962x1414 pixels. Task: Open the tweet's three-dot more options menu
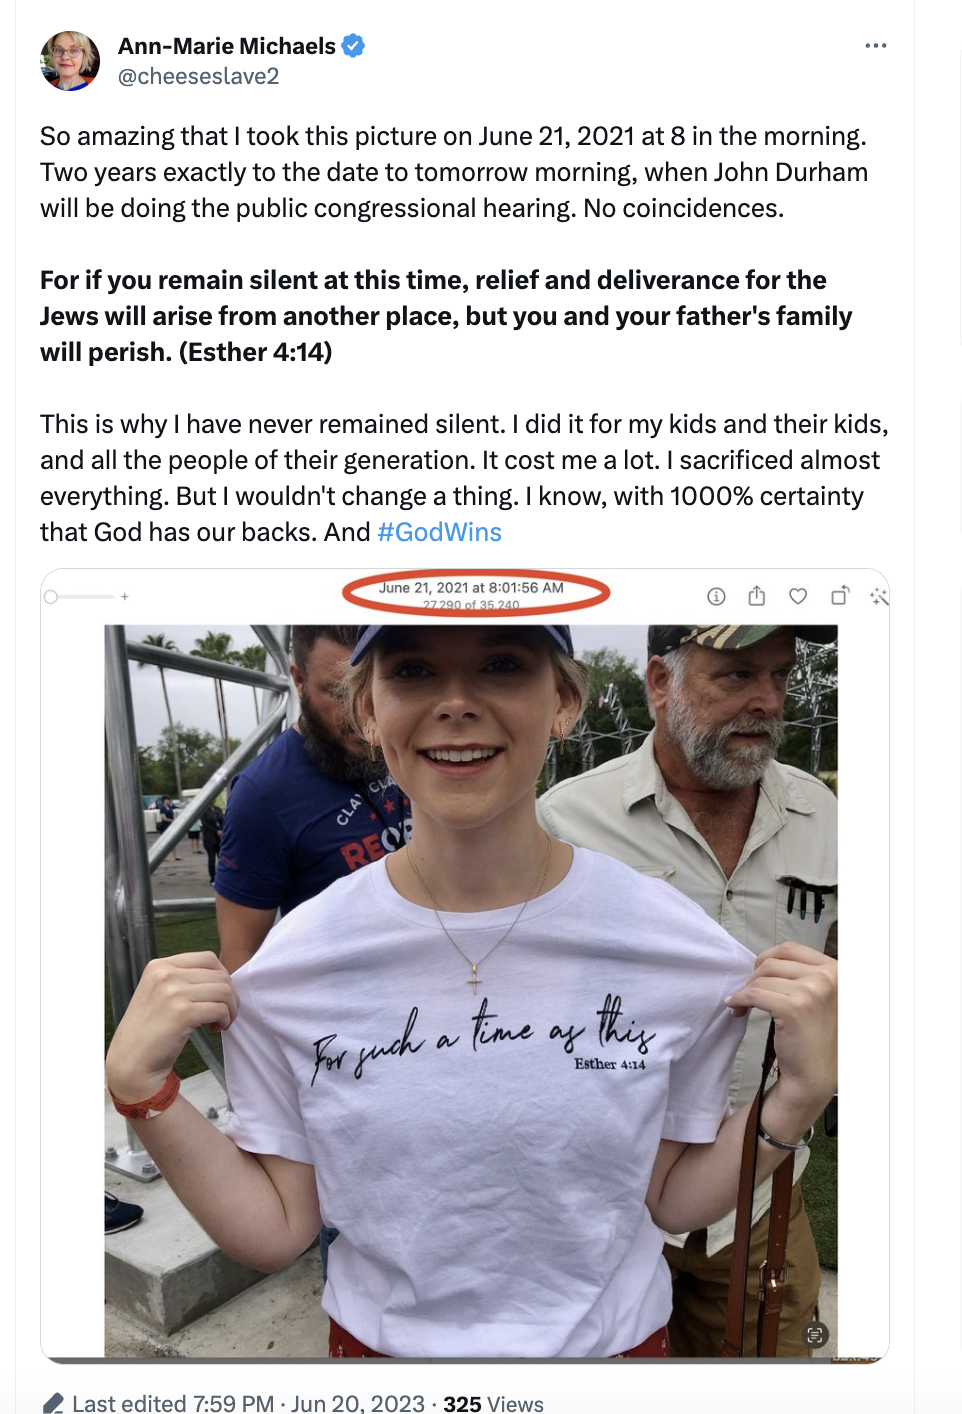tap(876, 46)
